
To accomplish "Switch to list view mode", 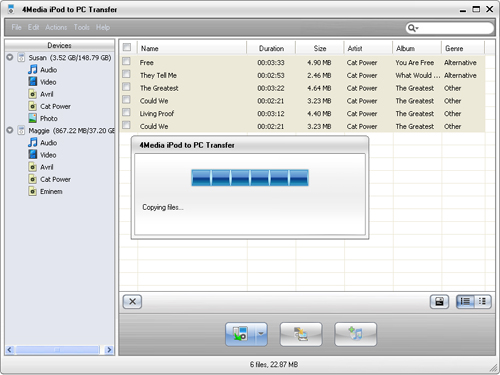I will click(x=465, y=302).
